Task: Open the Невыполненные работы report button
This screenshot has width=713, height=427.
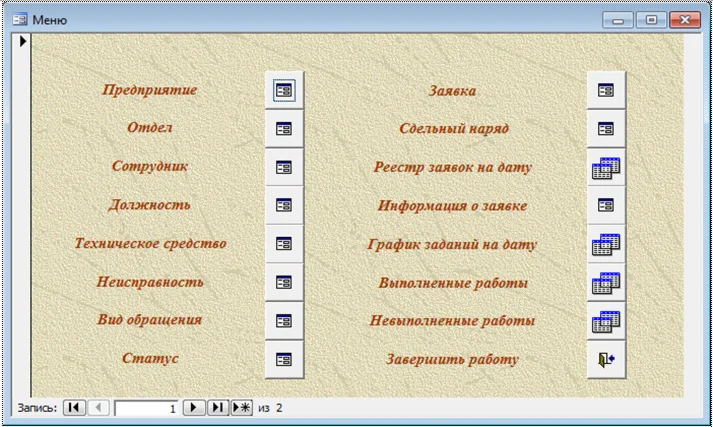Action: (606, 321)
